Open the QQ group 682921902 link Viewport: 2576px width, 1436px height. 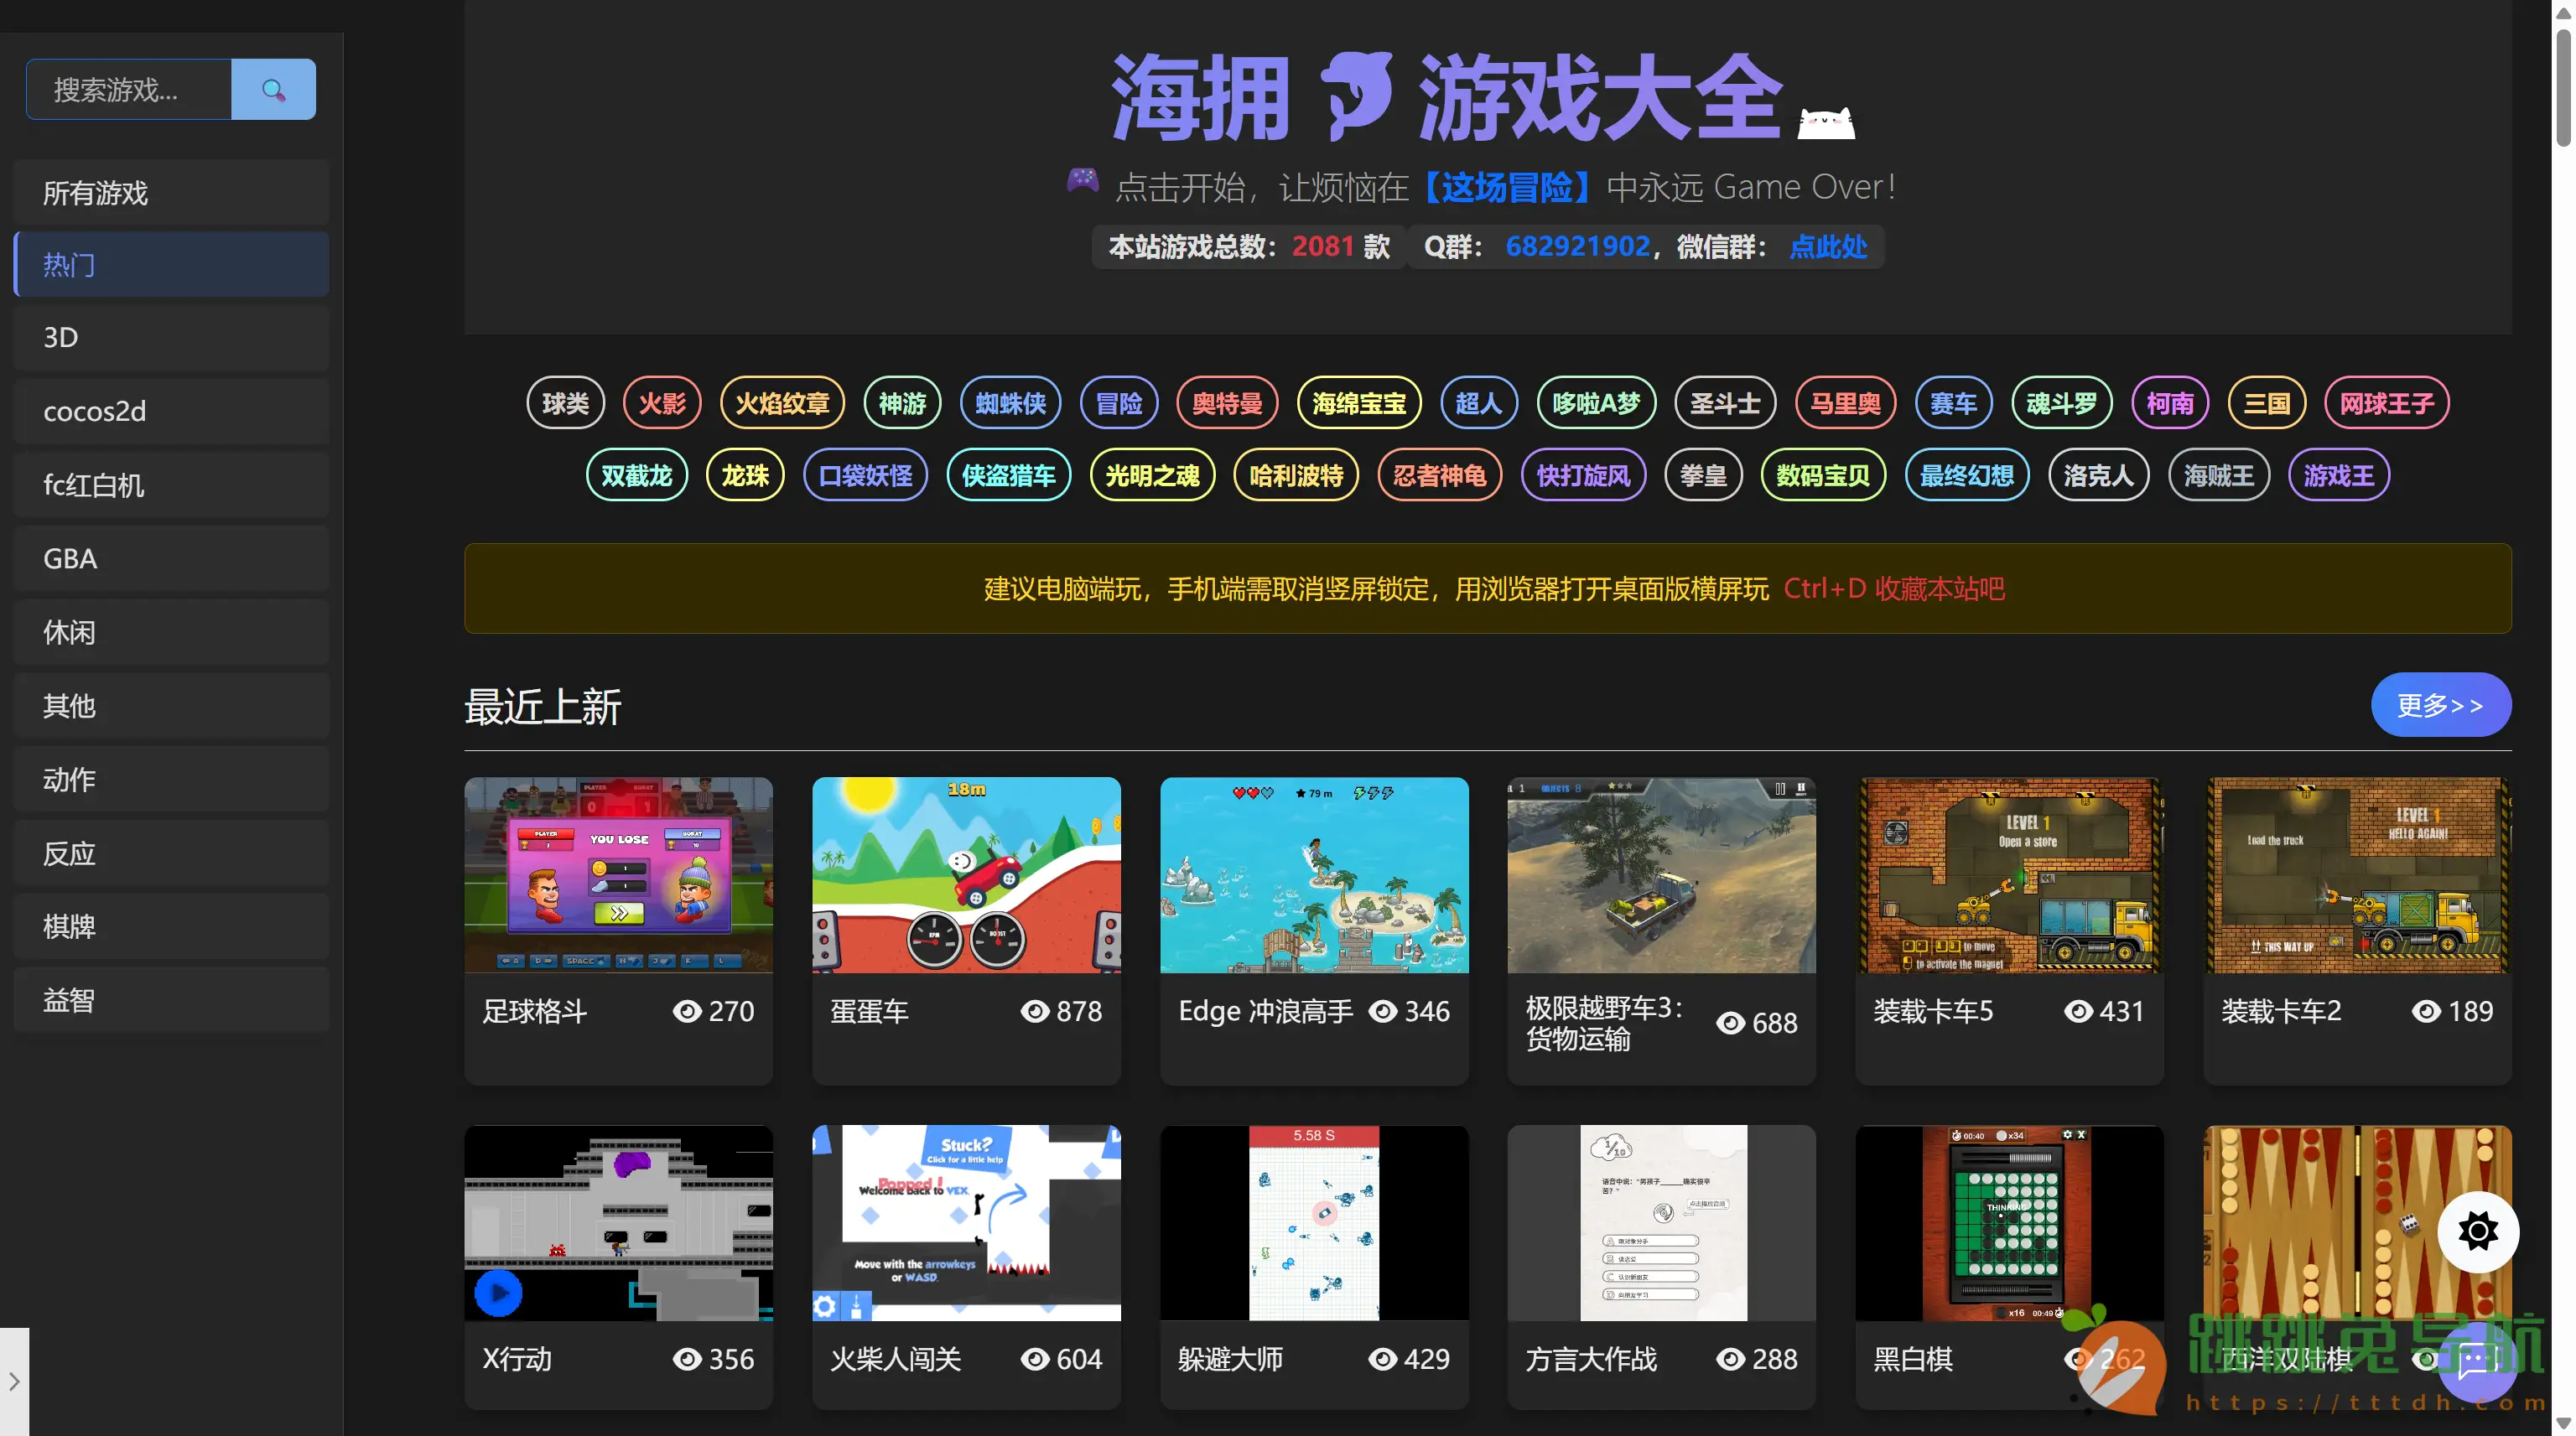pos(1577,246)
